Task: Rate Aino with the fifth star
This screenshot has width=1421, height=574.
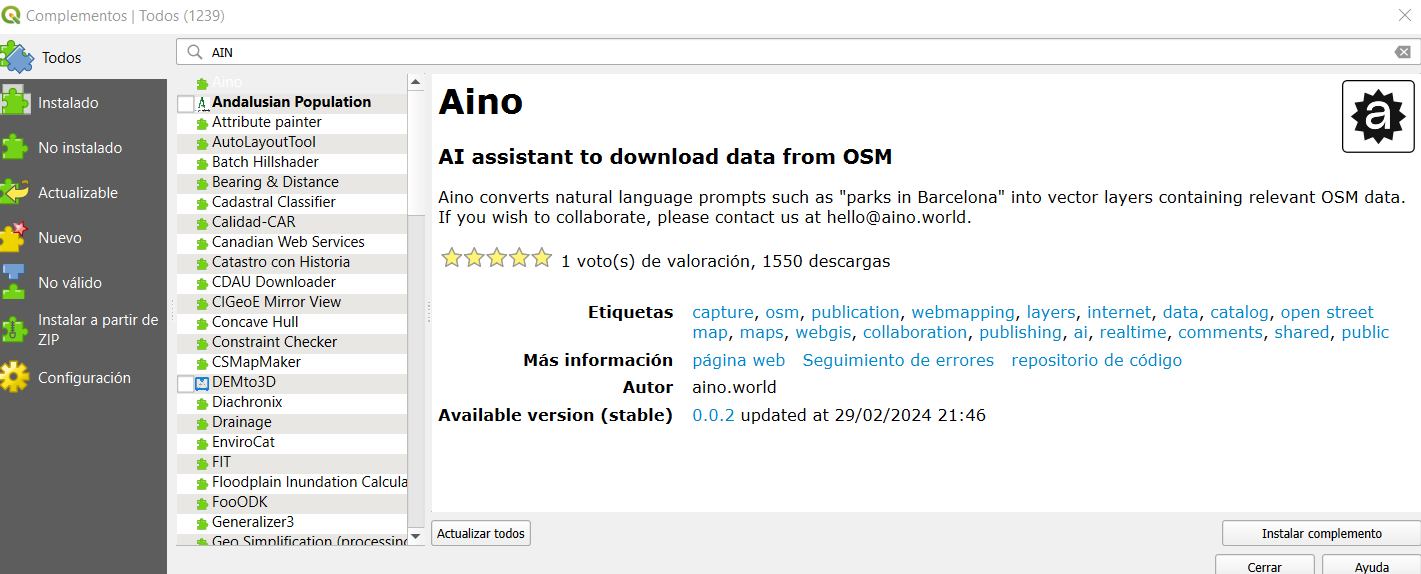Action: [542, 259]
